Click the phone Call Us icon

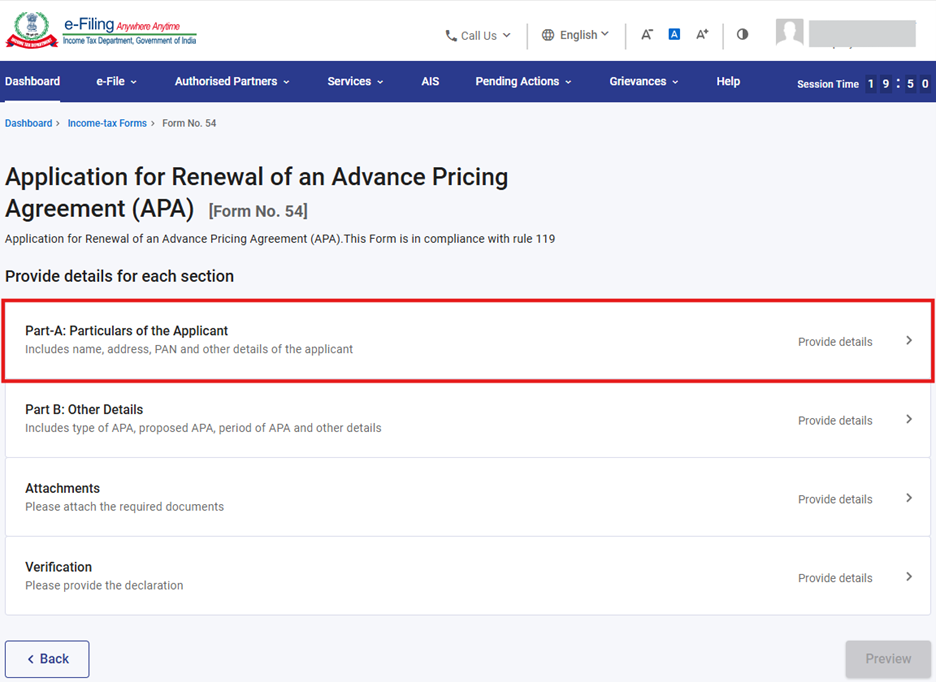point(451,36)
